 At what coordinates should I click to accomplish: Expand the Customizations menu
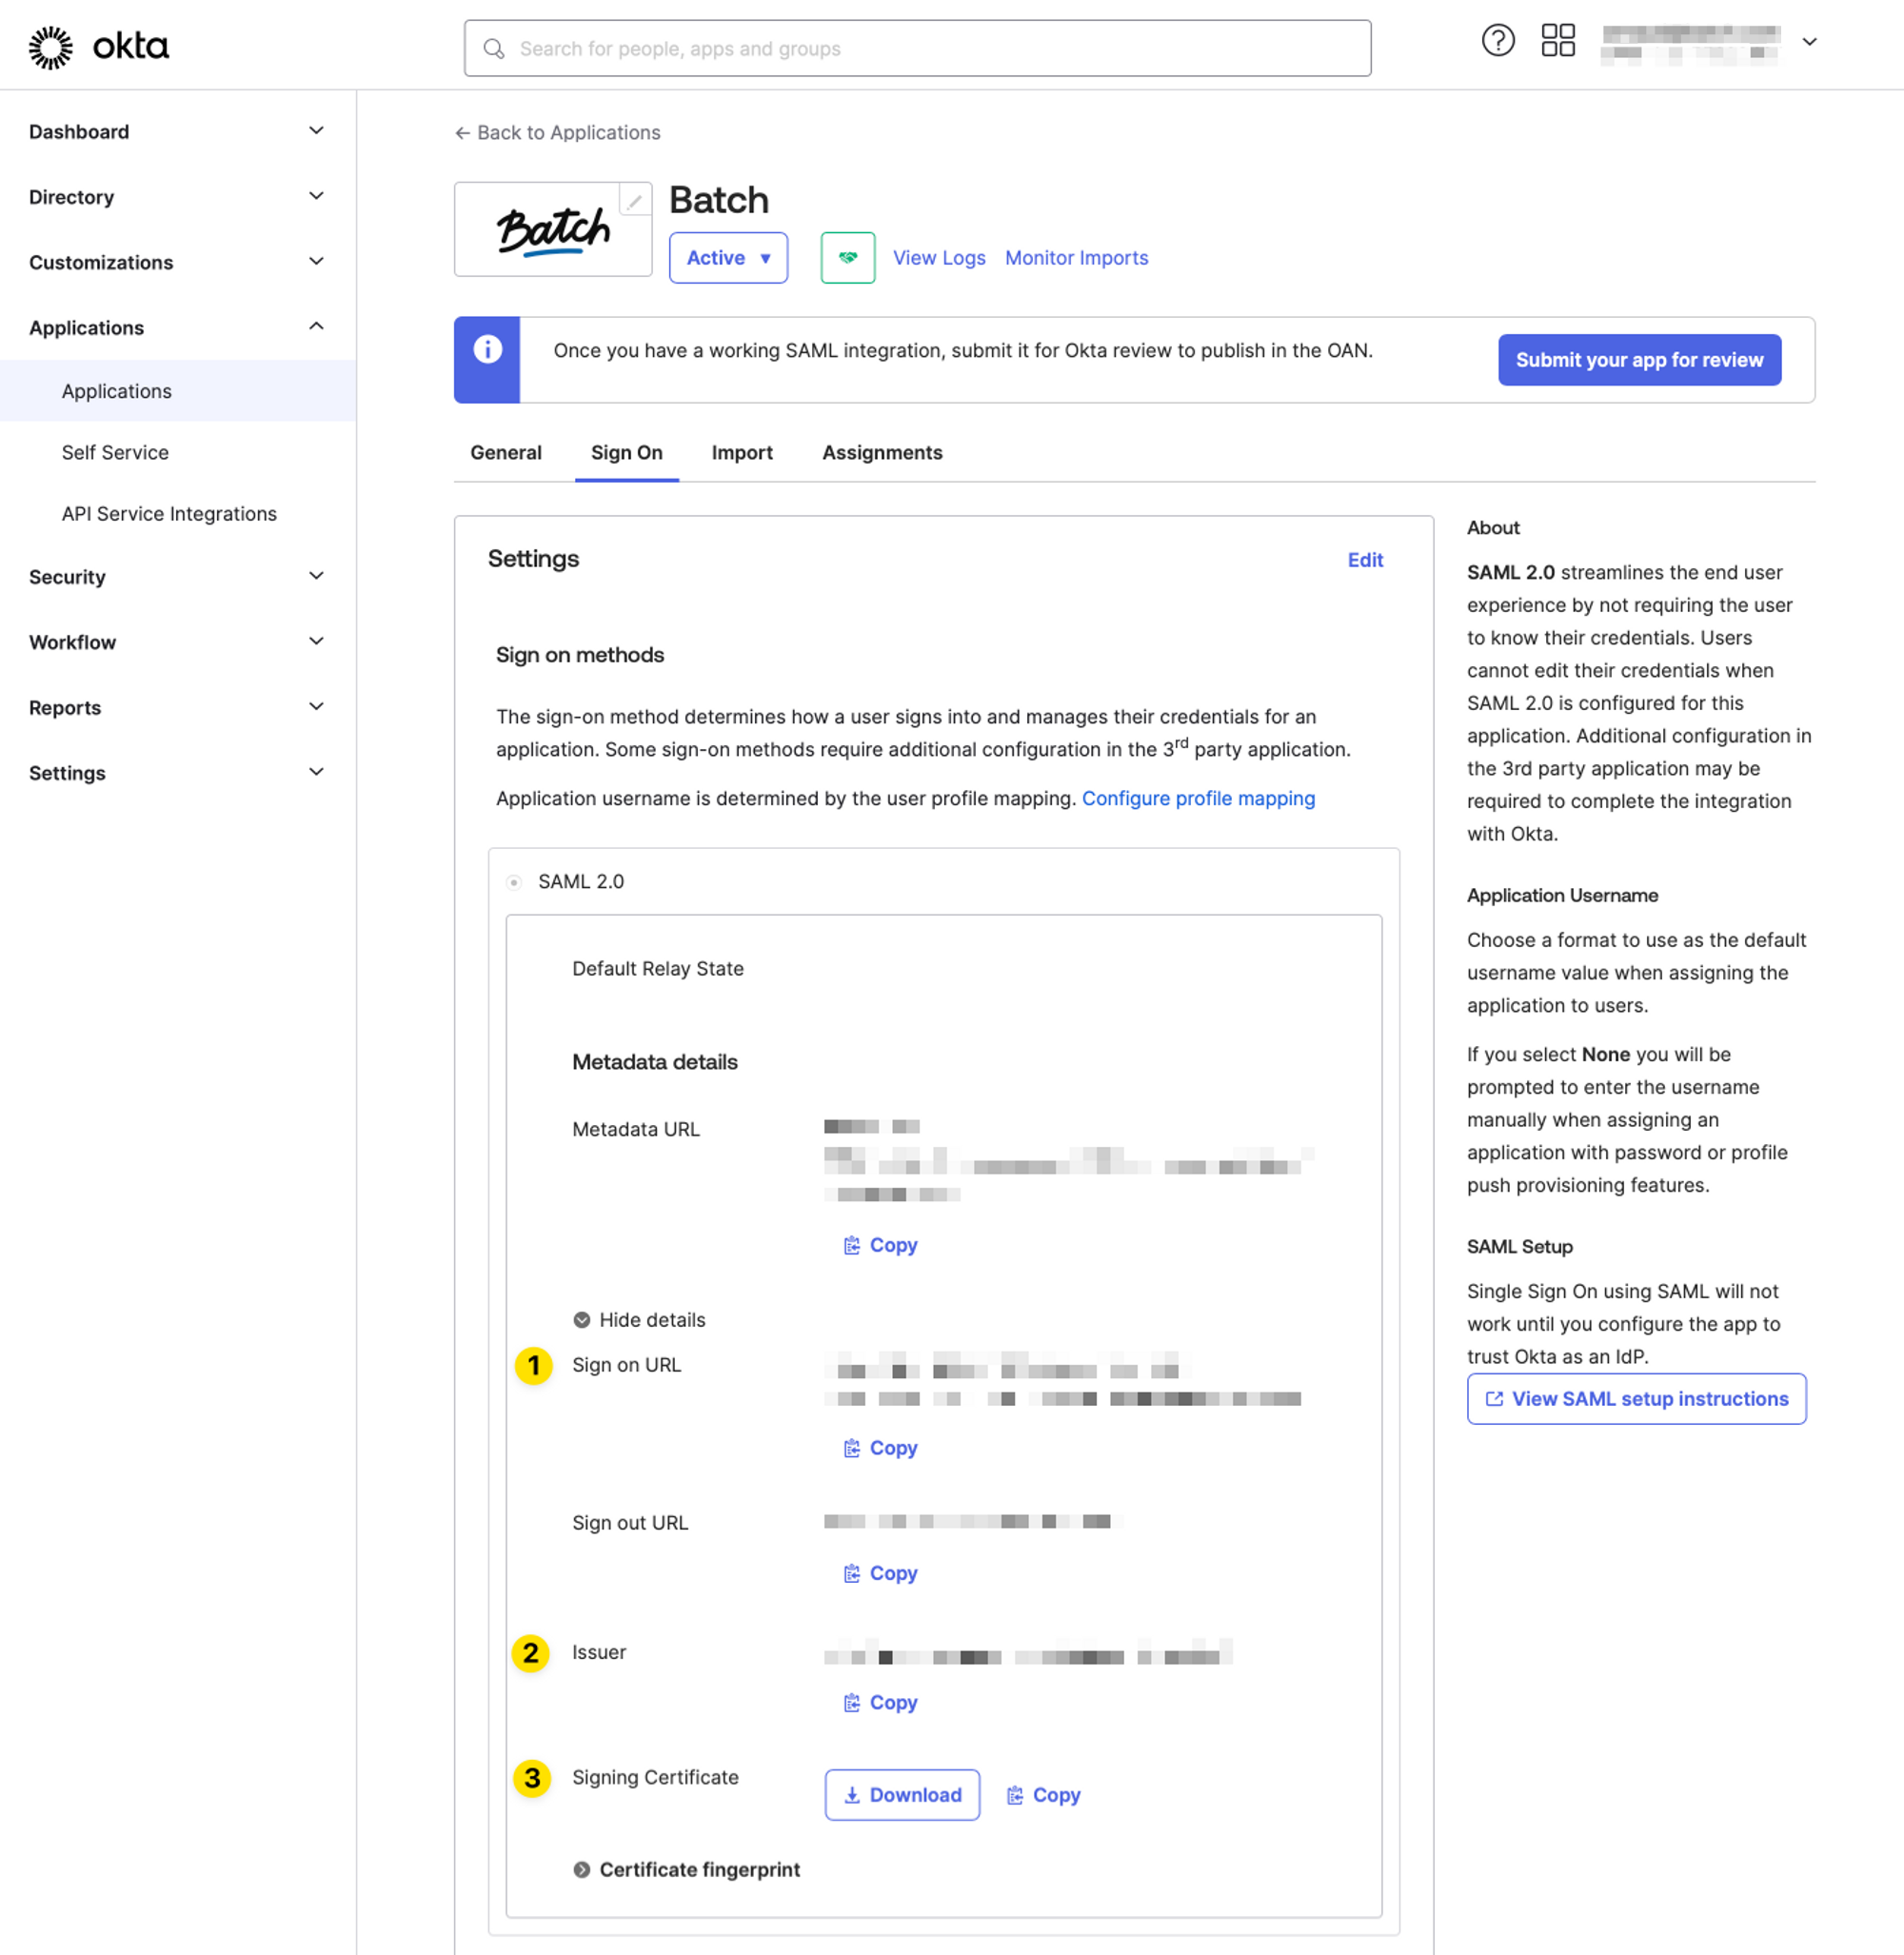178,262
